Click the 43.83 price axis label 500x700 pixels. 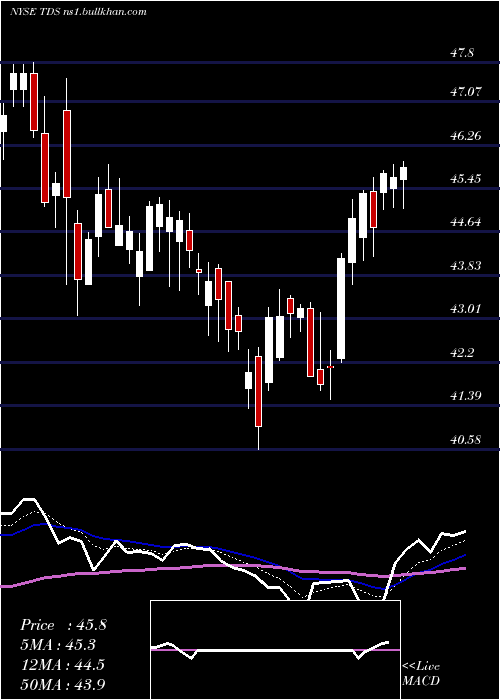466,266
